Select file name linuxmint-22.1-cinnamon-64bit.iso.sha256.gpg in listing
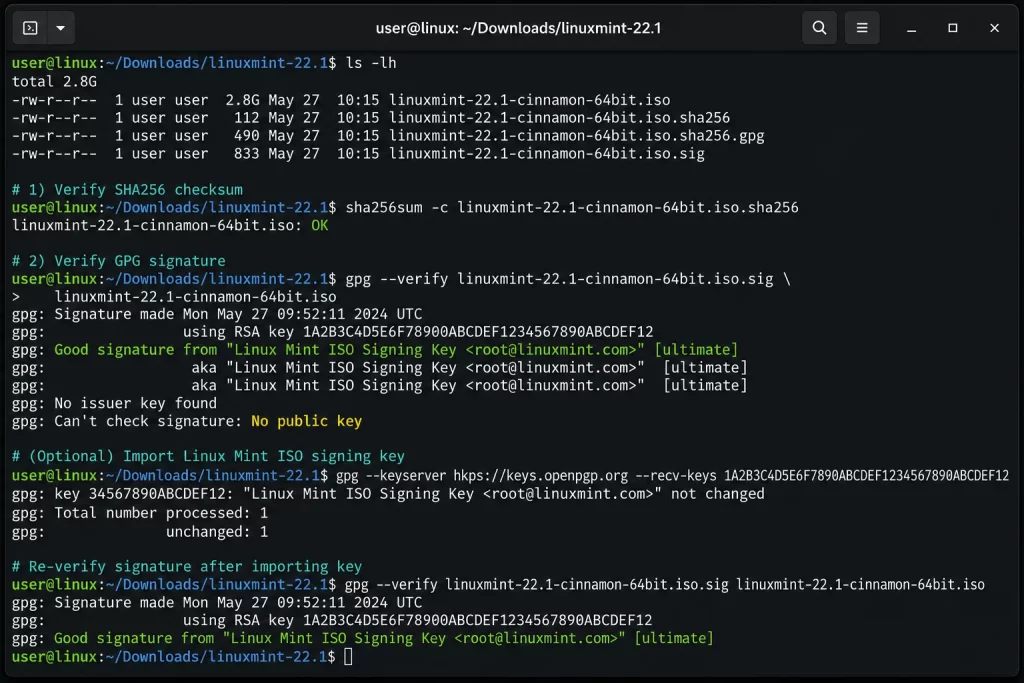 coord(577,136)
